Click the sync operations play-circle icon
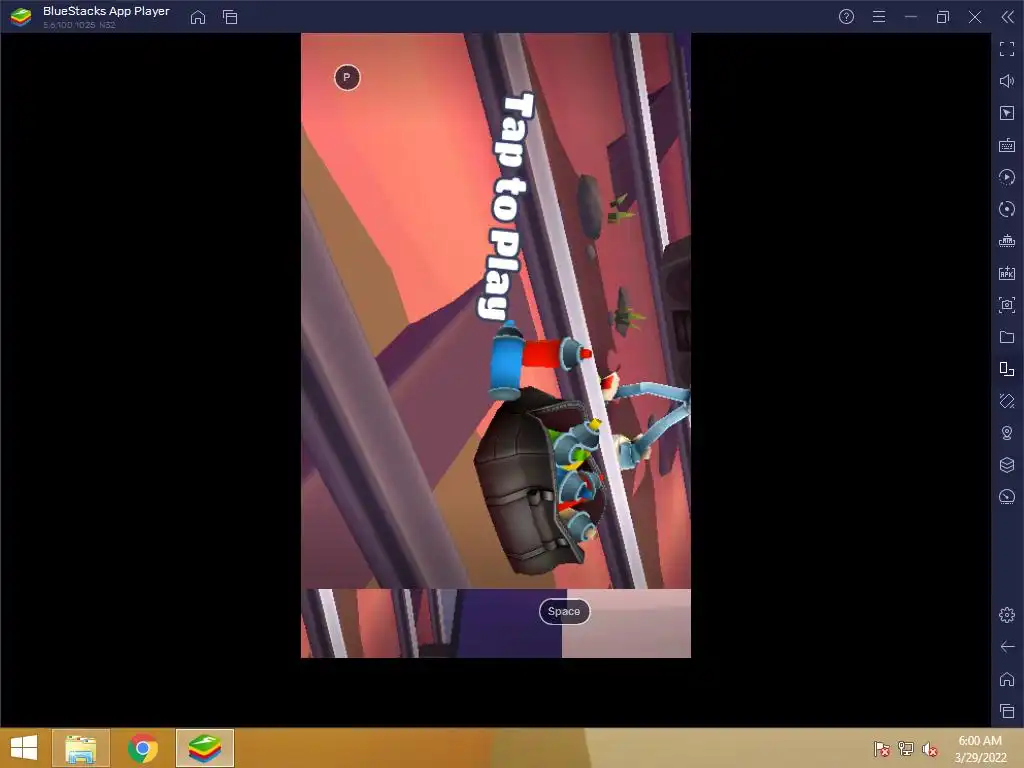The width and height of the screenshot is (1024, 768). (x=1007, y=177)
